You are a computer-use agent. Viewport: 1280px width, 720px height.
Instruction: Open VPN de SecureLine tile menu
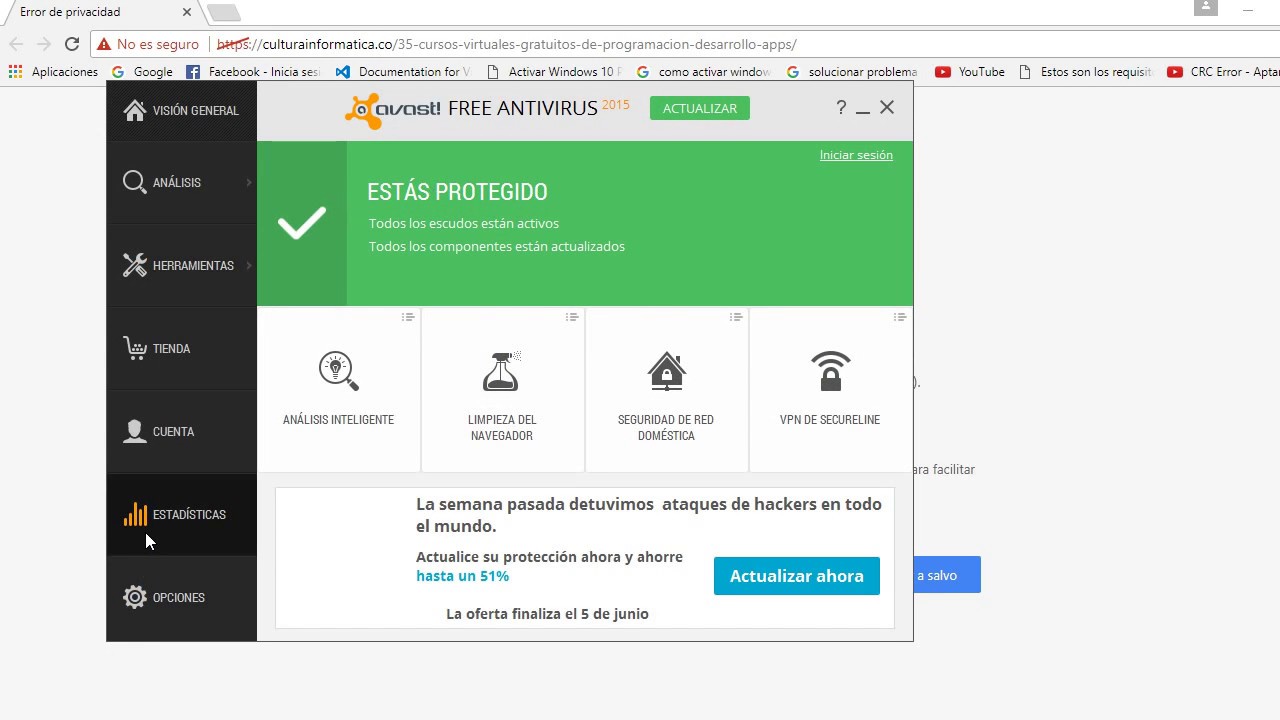tap(900, 317)
